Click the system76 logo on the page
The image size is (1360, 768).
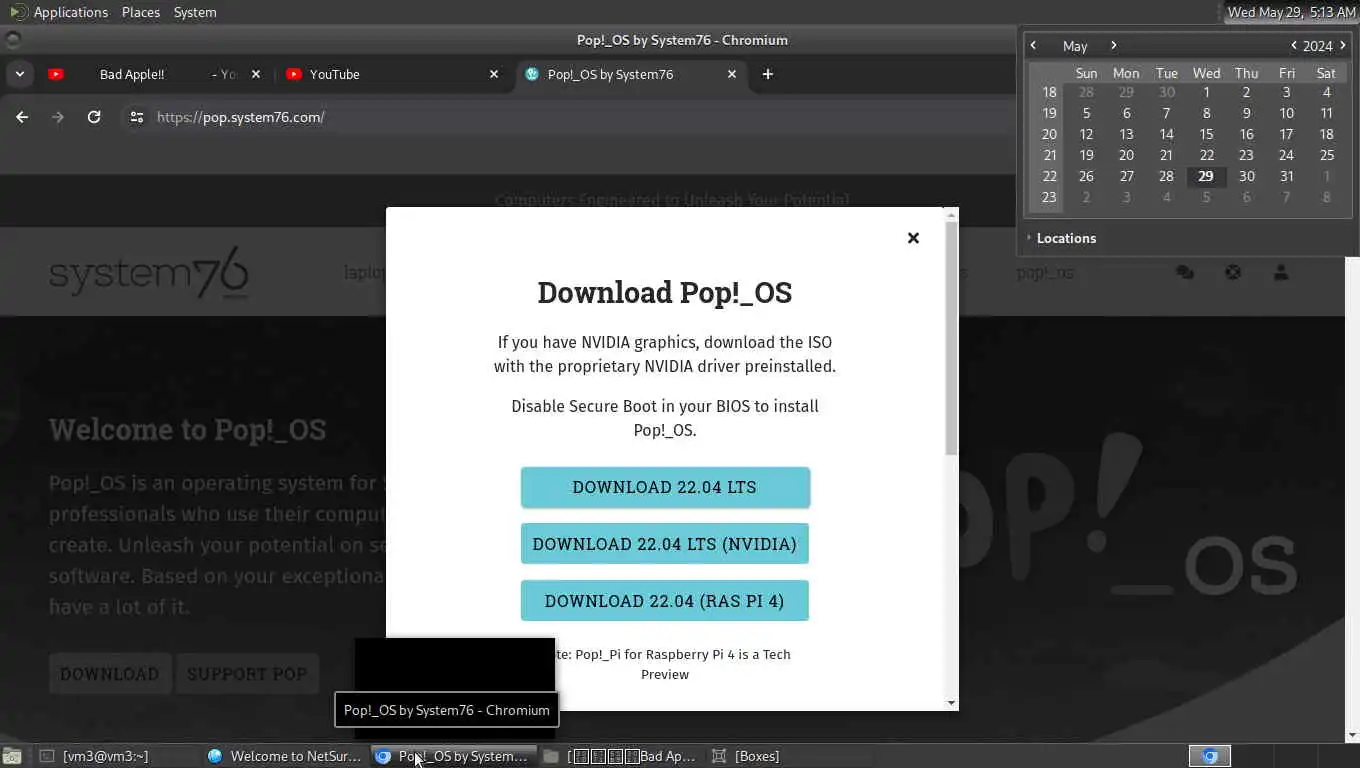coord(149,272)
